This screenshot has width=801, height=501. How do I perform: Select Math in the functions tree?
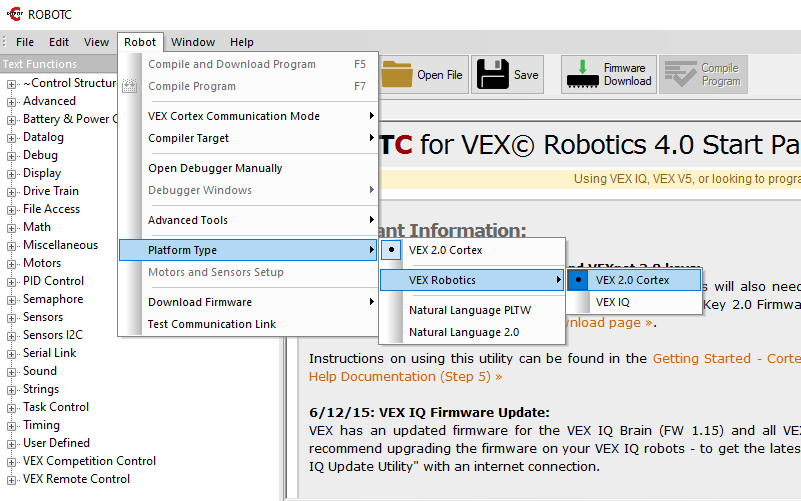point(37,227)
